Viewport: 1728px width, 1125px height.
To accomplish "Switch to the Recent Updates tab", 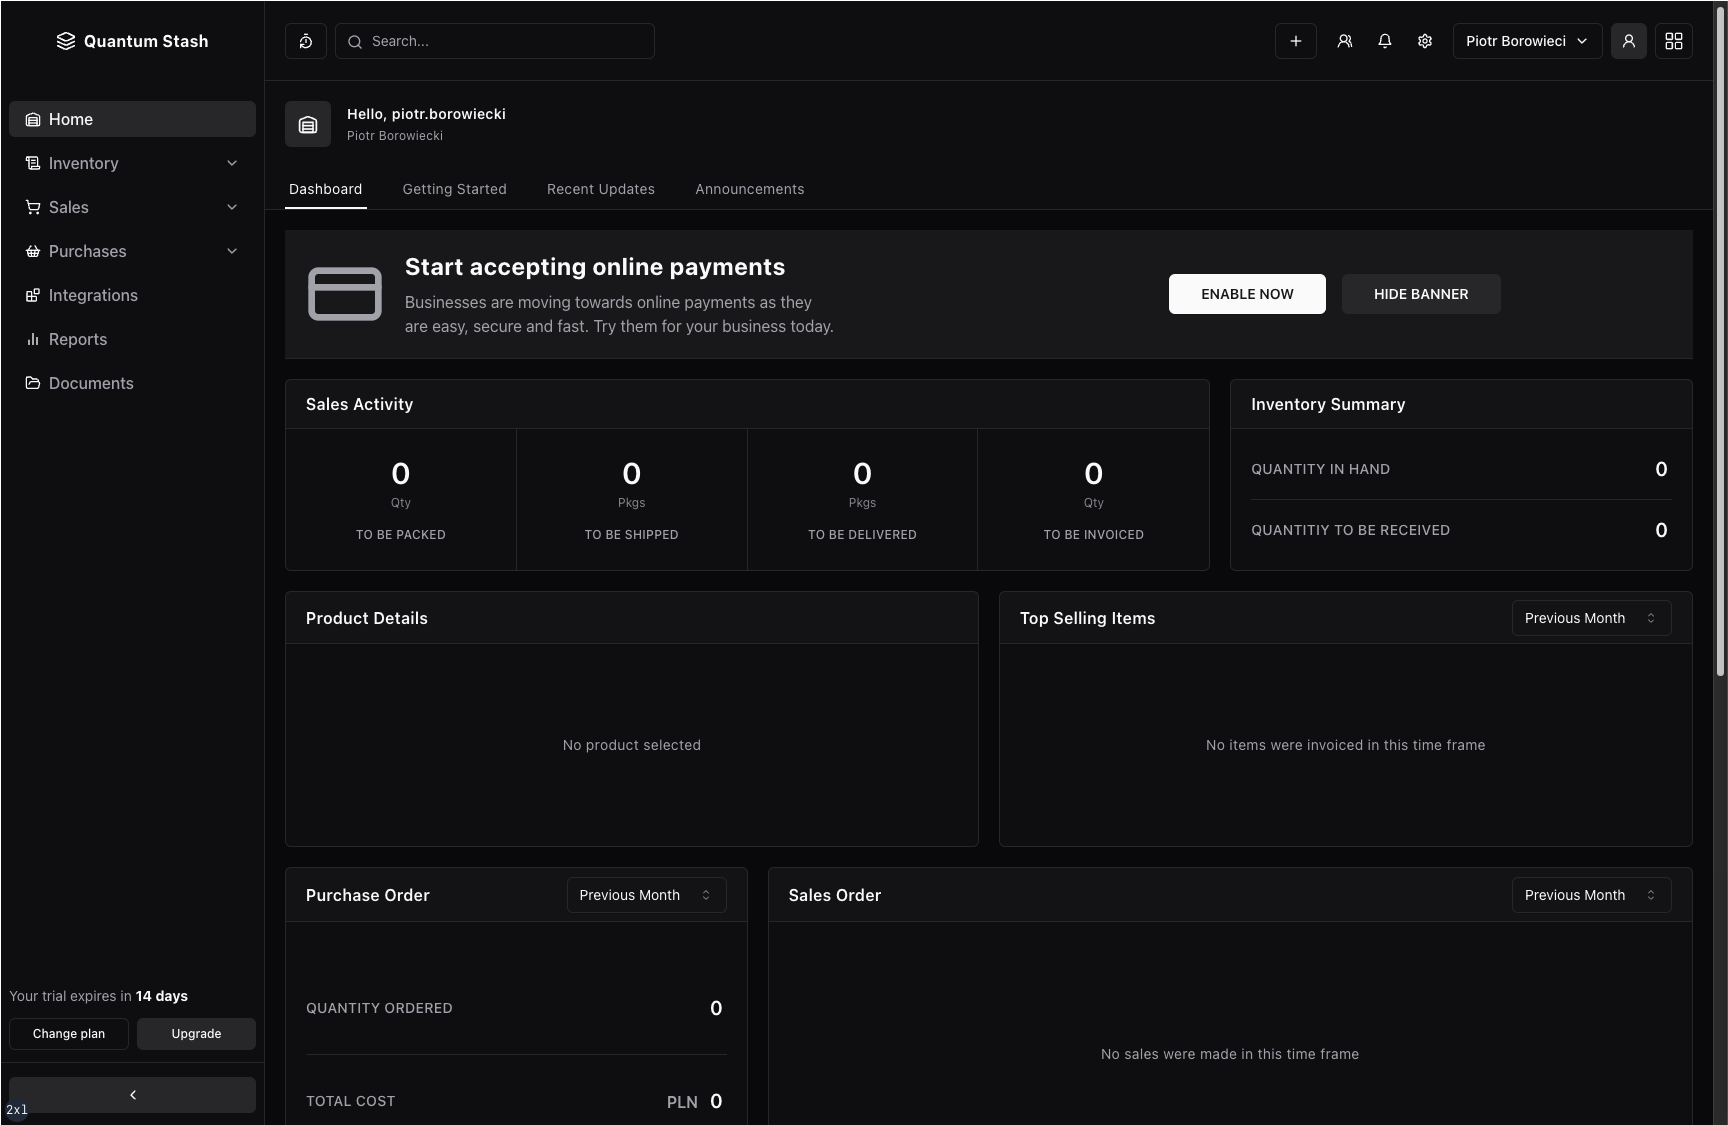I will pos(601,189).
